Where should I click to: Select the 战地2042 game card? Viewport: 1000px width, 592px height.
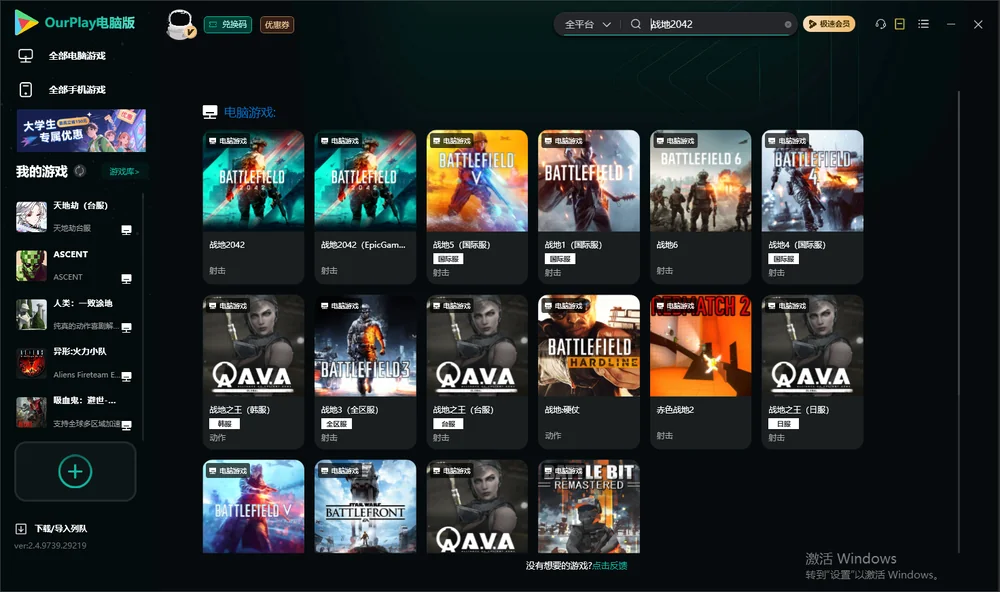253,207
